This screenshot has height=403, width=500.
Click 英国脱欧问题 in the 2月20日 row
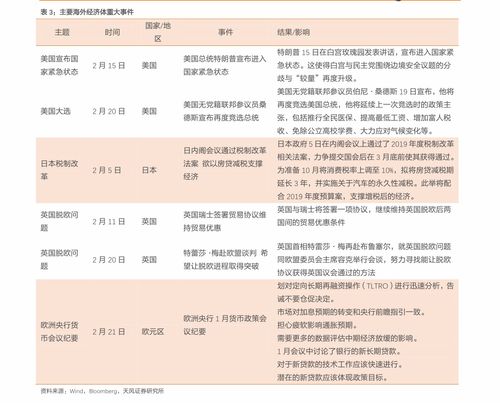59,259
